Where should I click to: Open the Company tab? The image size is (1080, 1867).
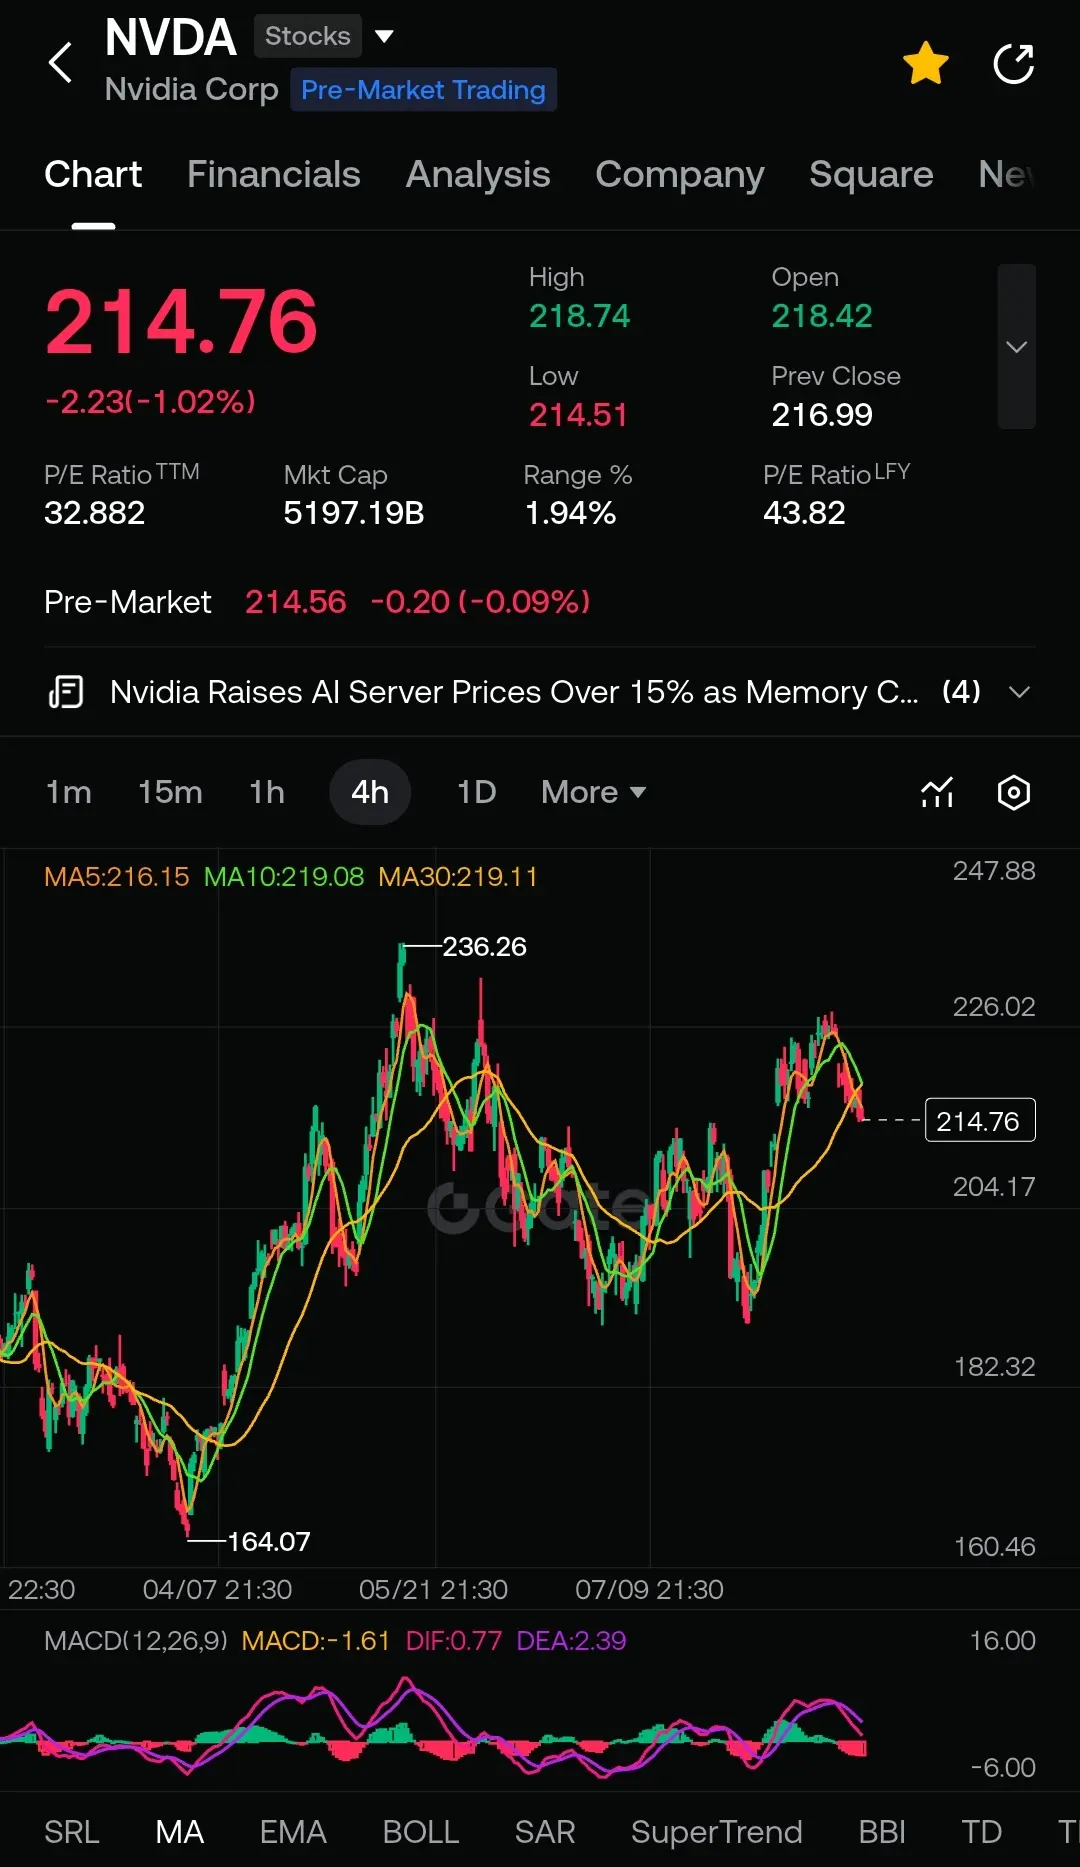[680, 174]
